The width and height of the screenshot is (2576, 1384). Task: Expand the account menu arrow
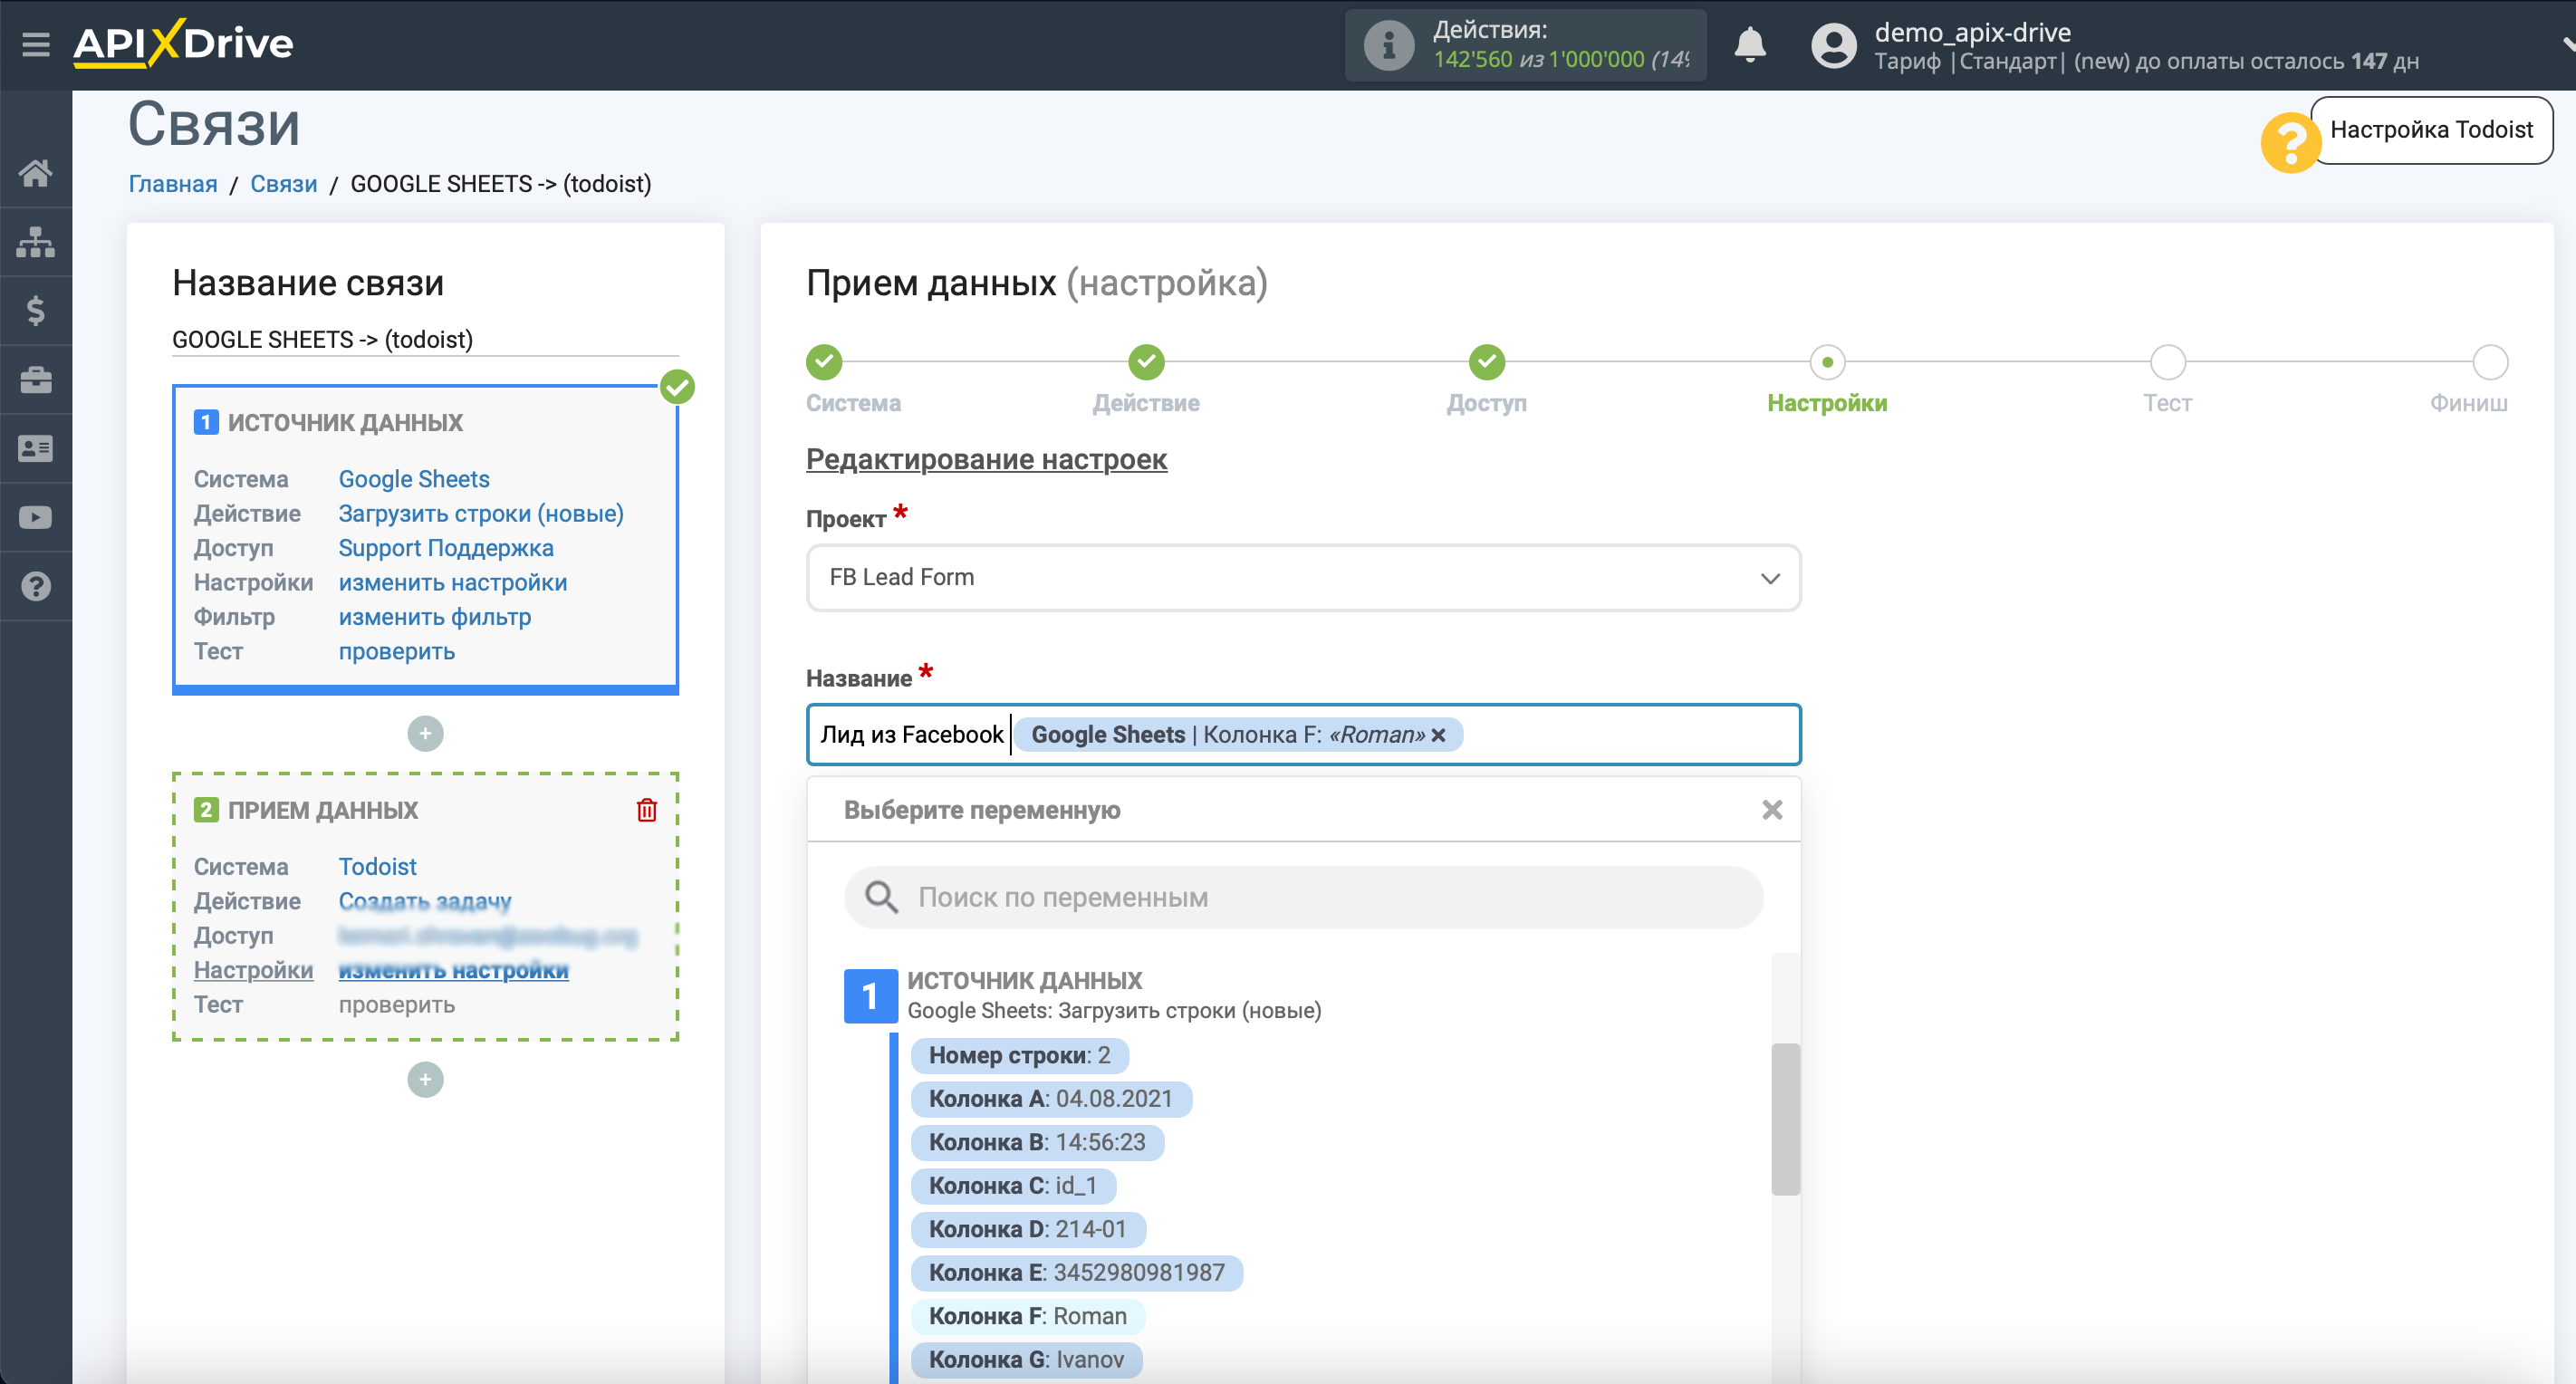click(2567, 44)
